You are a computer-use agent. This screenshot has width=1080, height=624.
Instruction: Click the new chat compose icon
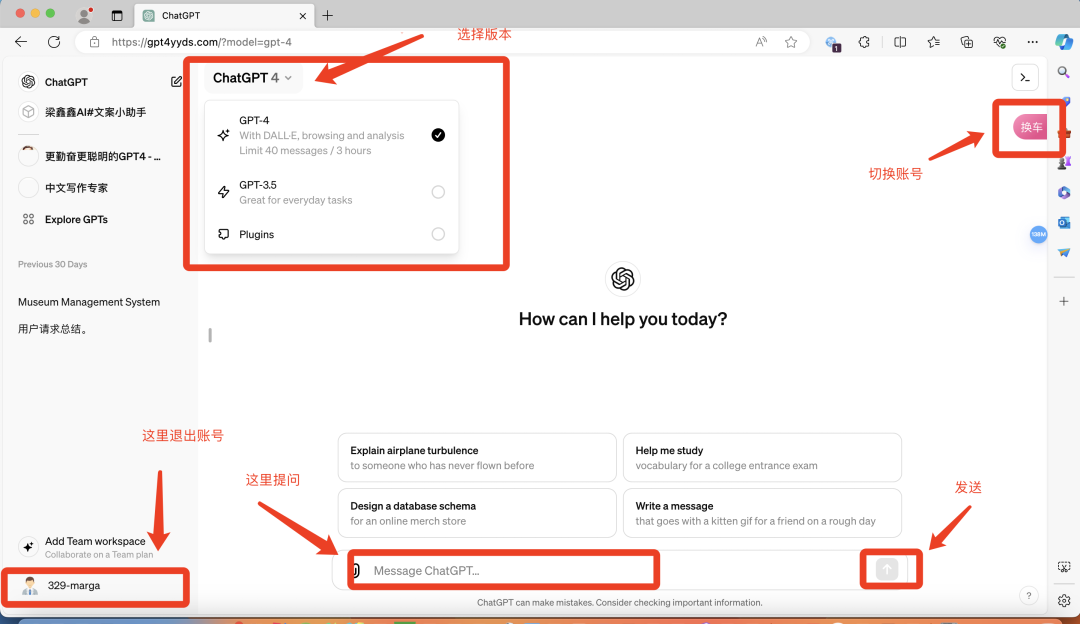pos(176,82)
